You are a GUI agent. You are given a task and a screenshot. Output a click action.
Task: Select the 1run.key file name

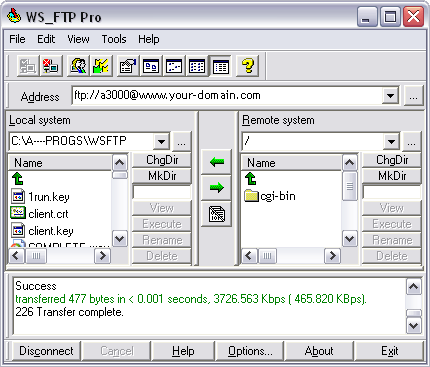pos(49,197)
